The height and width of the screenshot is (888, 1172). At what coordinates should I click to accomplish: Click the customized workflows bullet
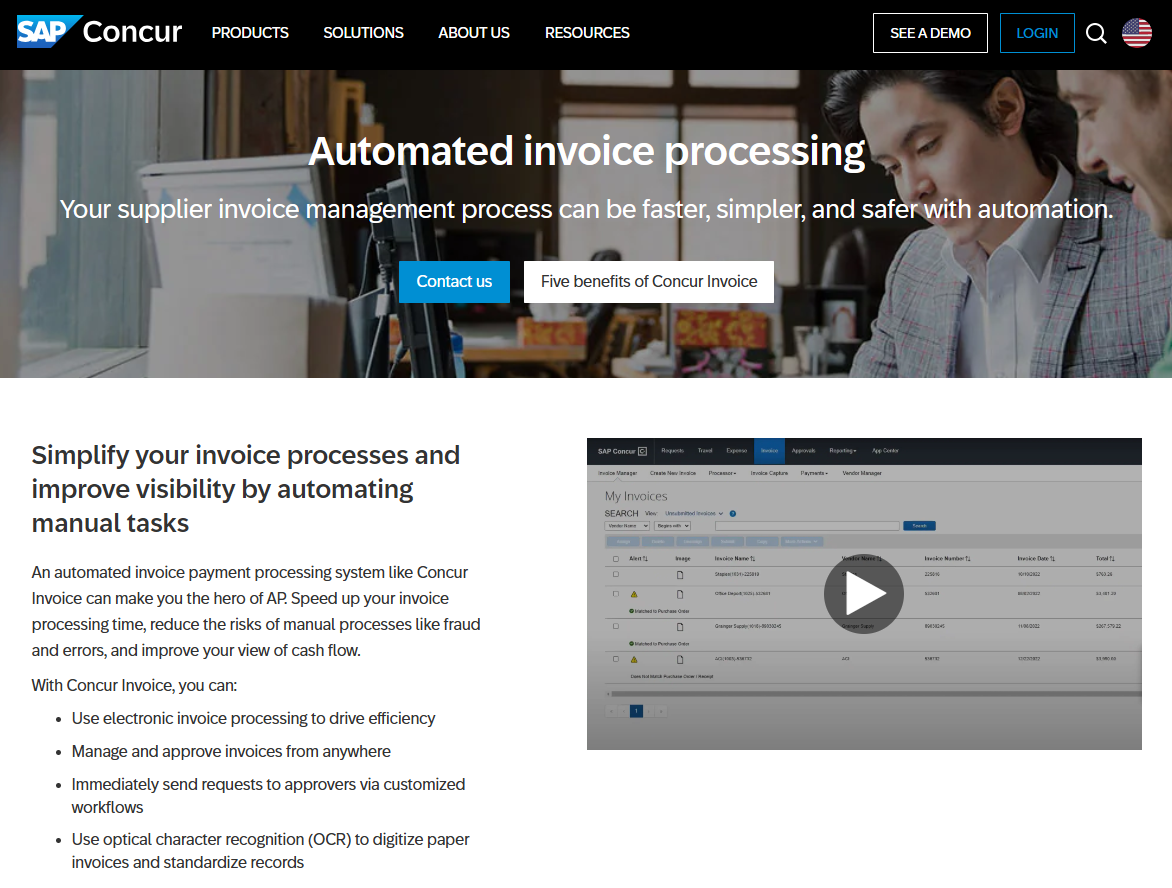tap(268, 795)
